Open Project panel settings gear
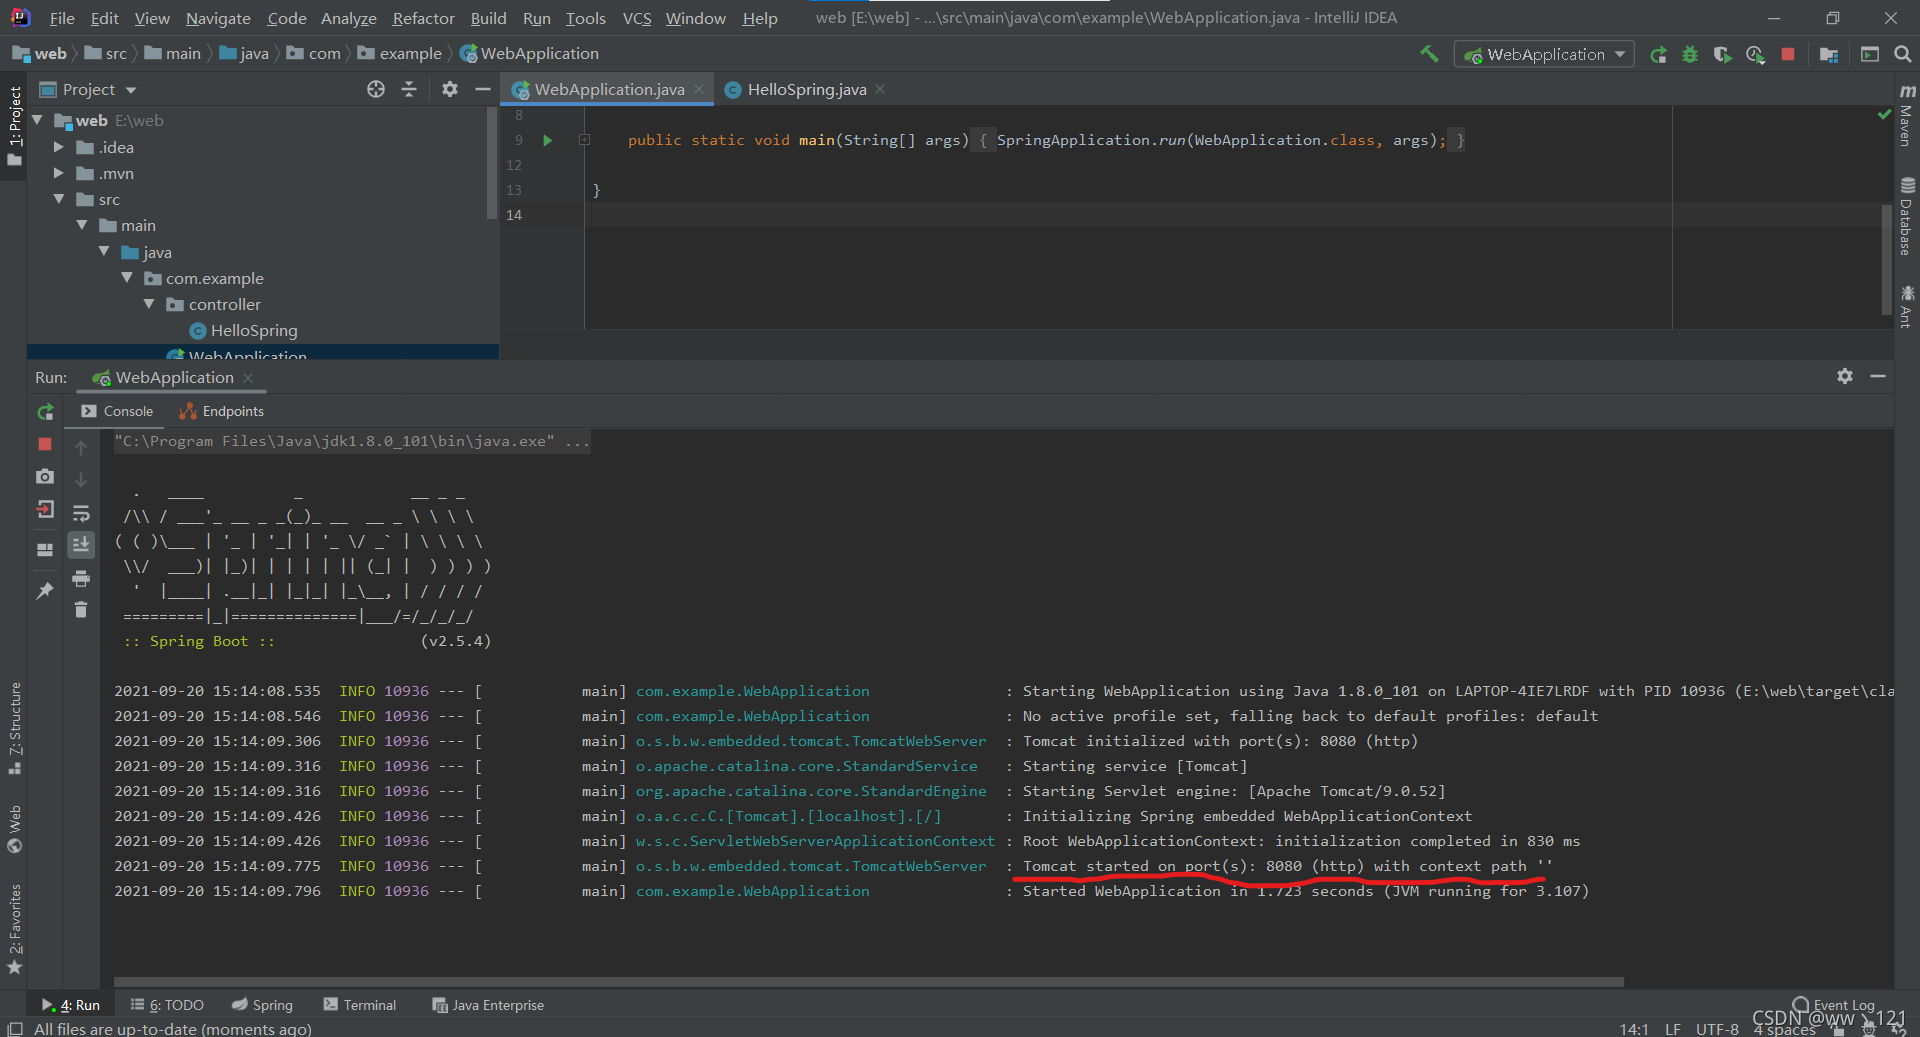Image resolution: width=1920 pixels, height=1037 pixels. (450, 89)
